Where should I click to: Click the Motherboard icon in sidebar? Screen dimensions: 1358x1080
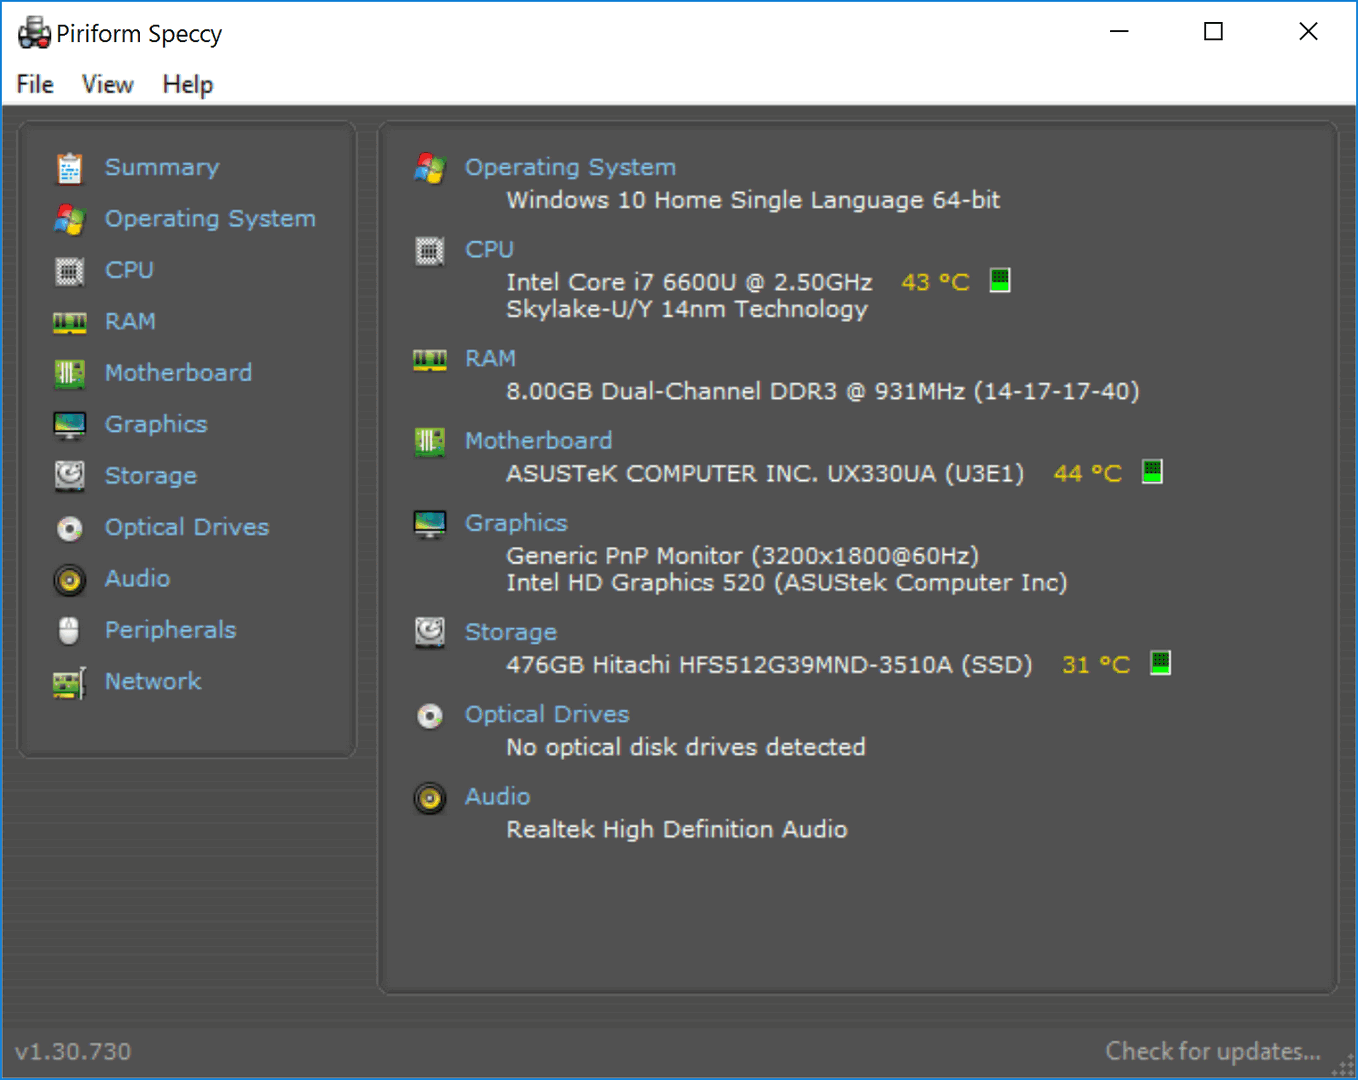(x=69, y=374)
